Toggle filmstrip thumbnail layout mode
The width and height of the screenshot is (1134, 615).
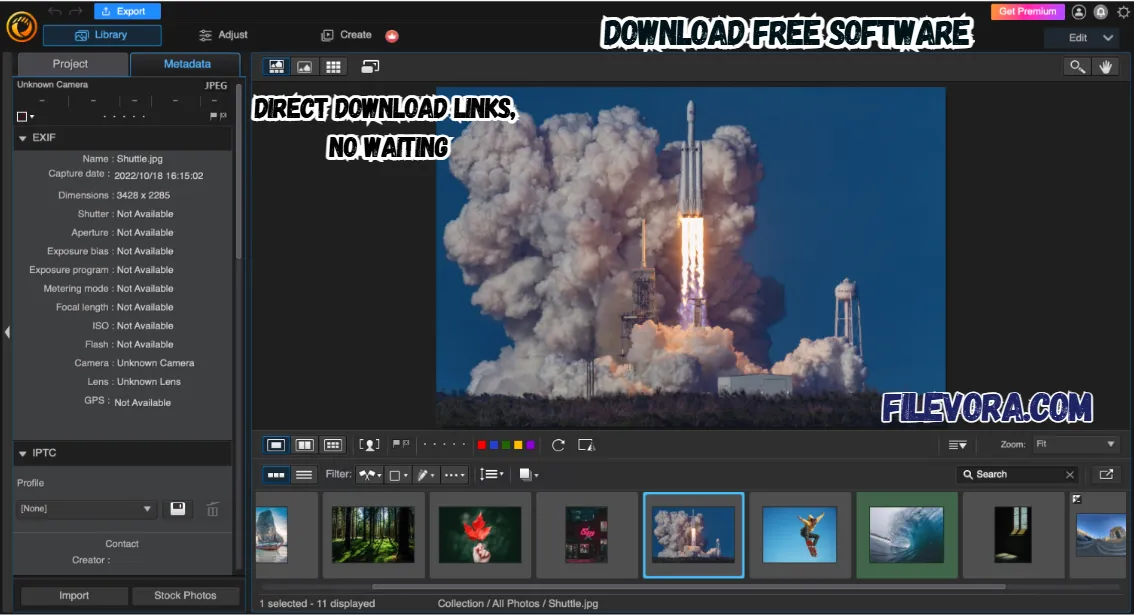tap(276, 474)
